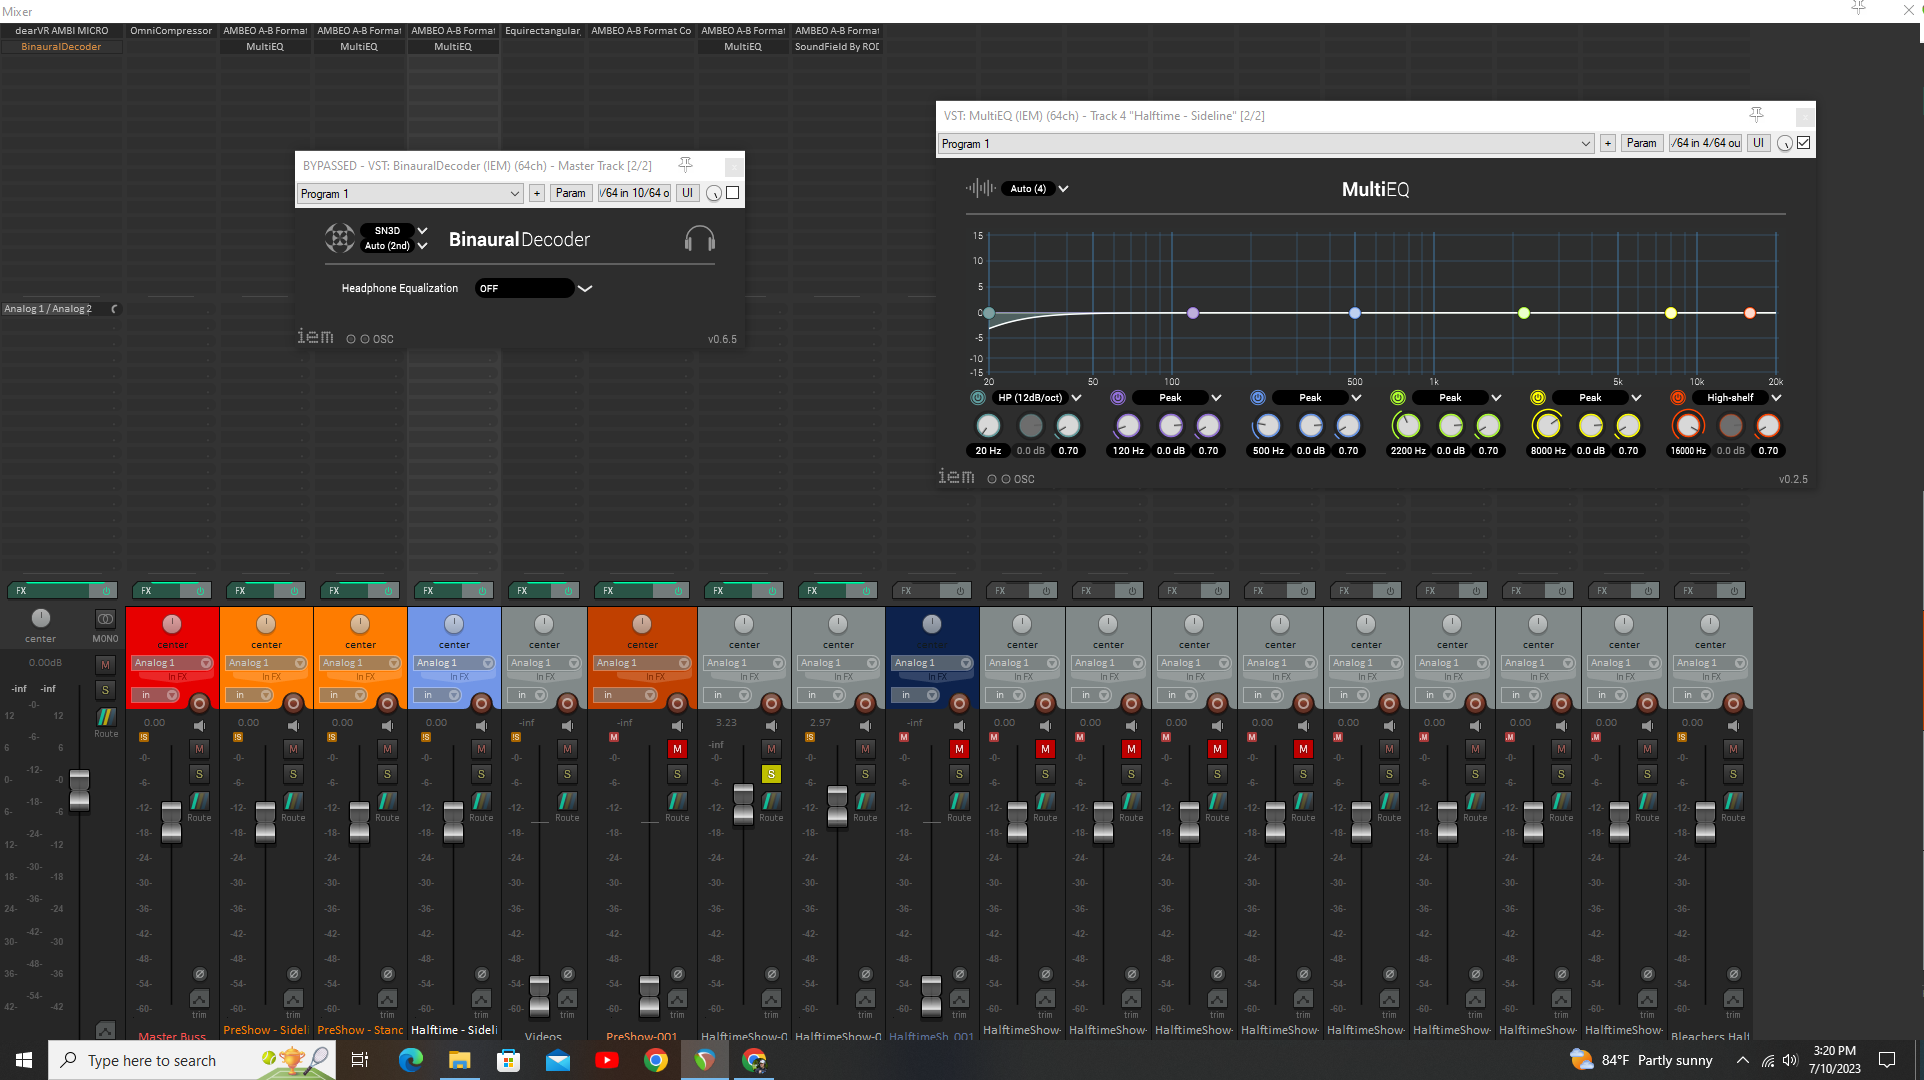This screenshot has height=1080, width=1924.
Task: Click the master track Route icon
Action: pos(106,717)
